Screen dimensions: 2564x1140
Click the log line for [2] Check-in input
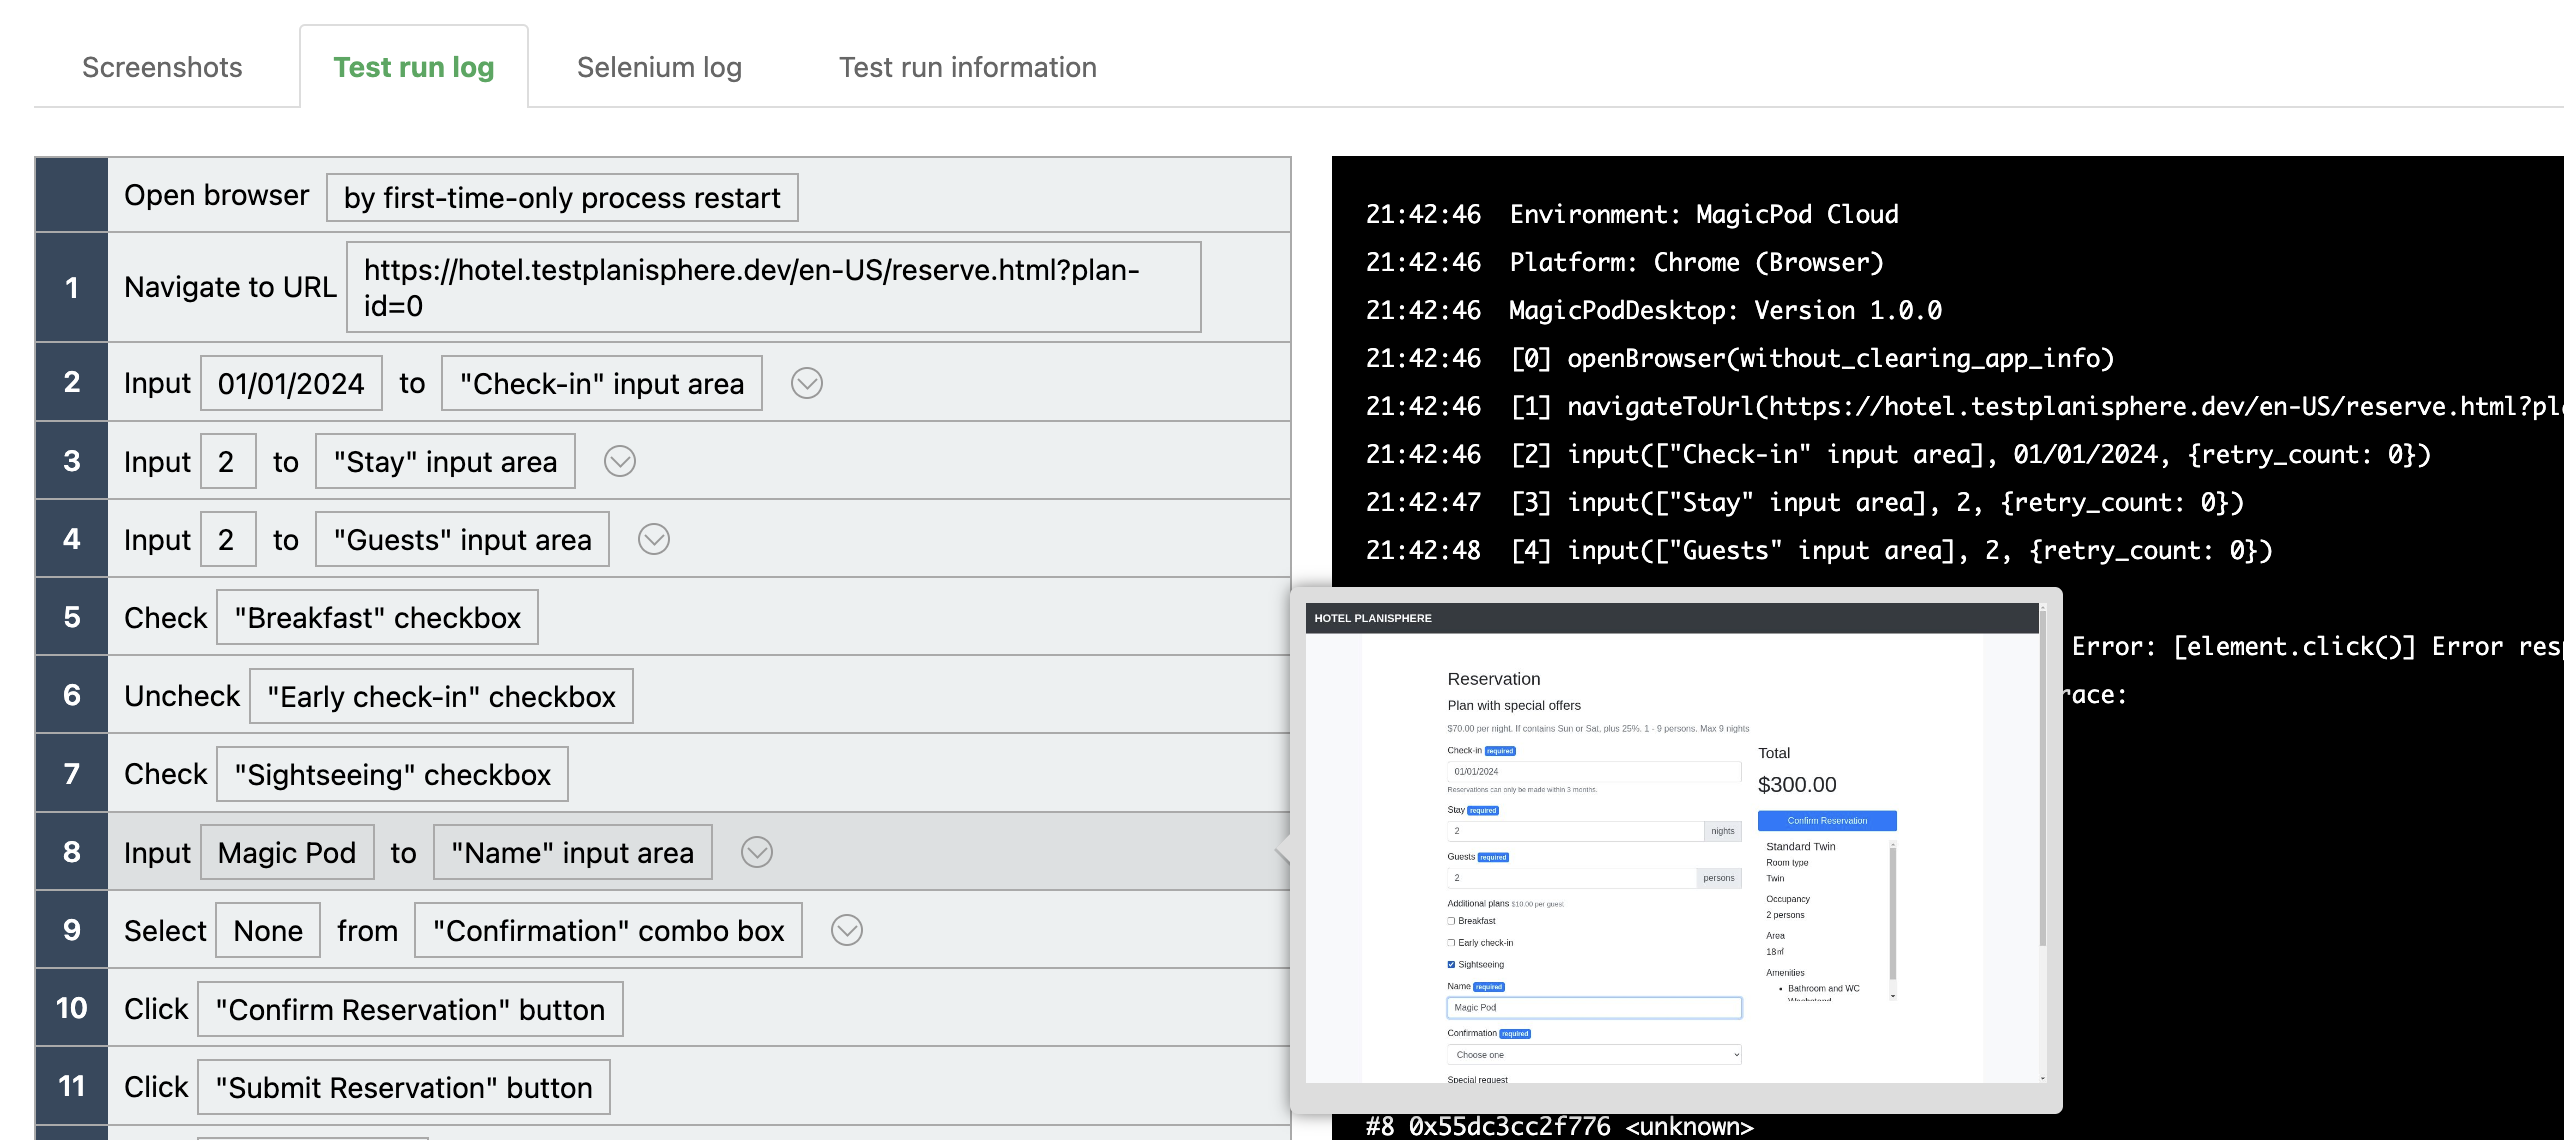[1898, 454]
